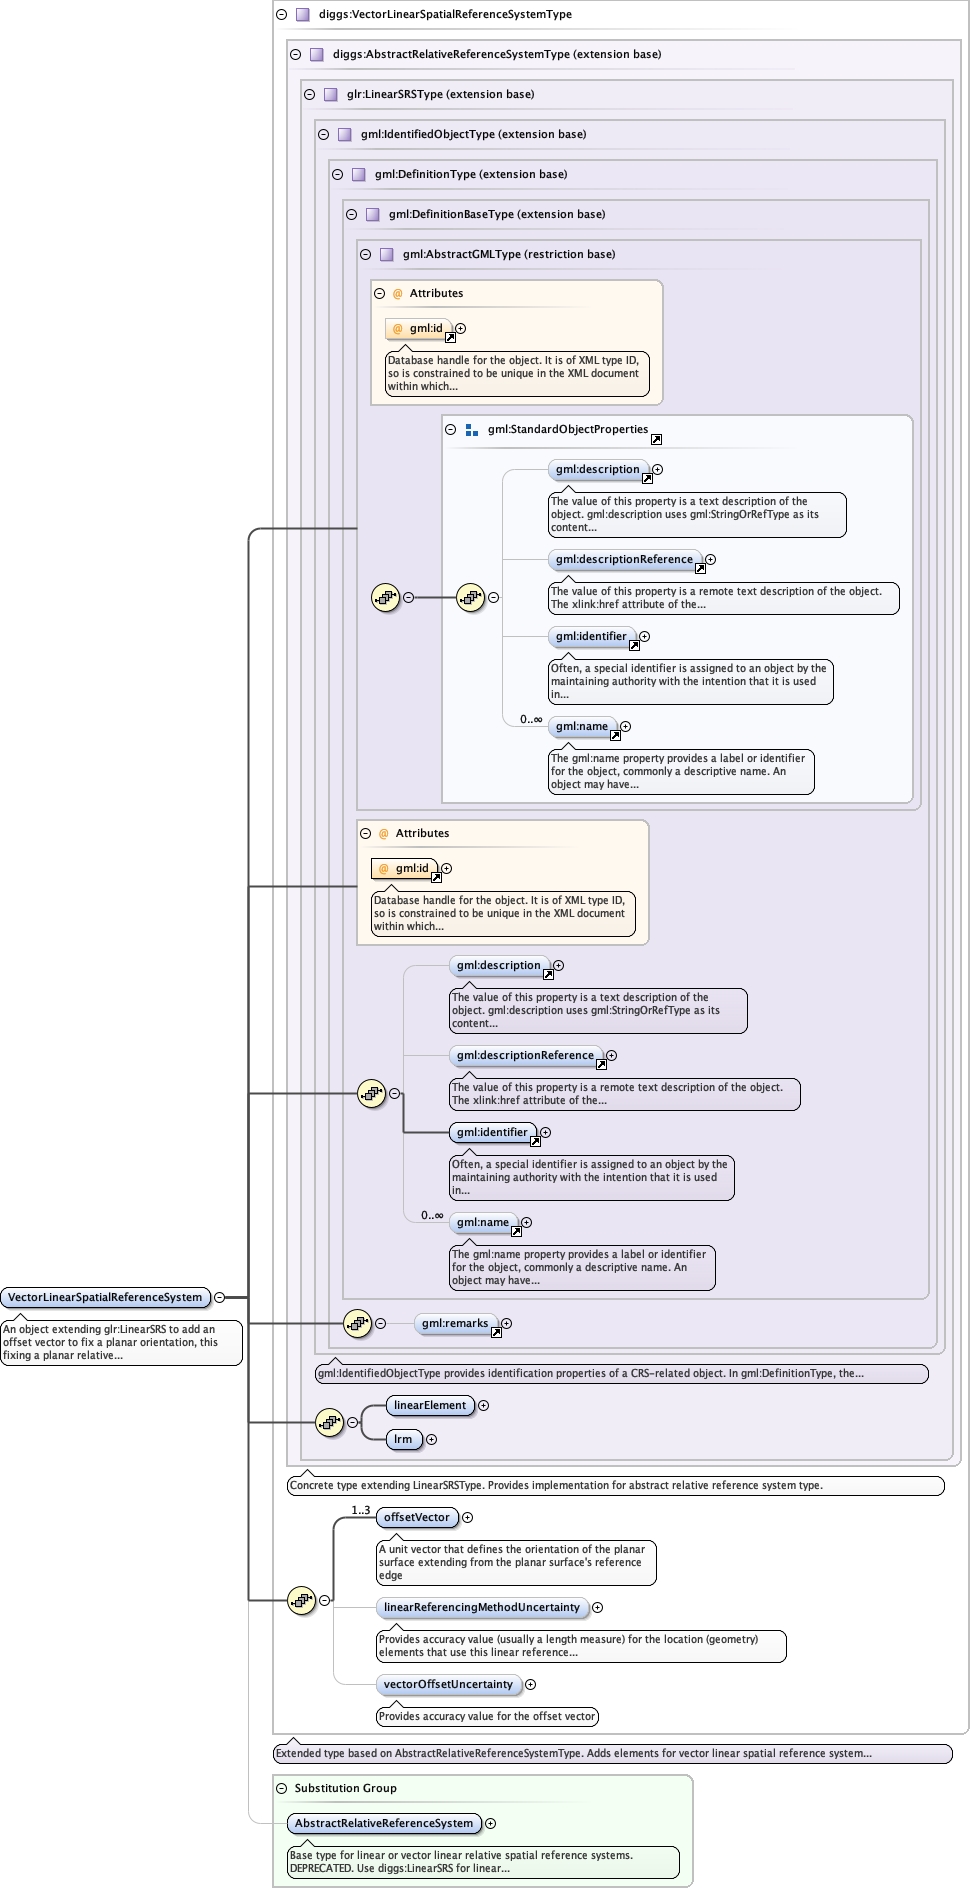Select the linearElement node
971x1889 pixels.
tap(430, 1405)
